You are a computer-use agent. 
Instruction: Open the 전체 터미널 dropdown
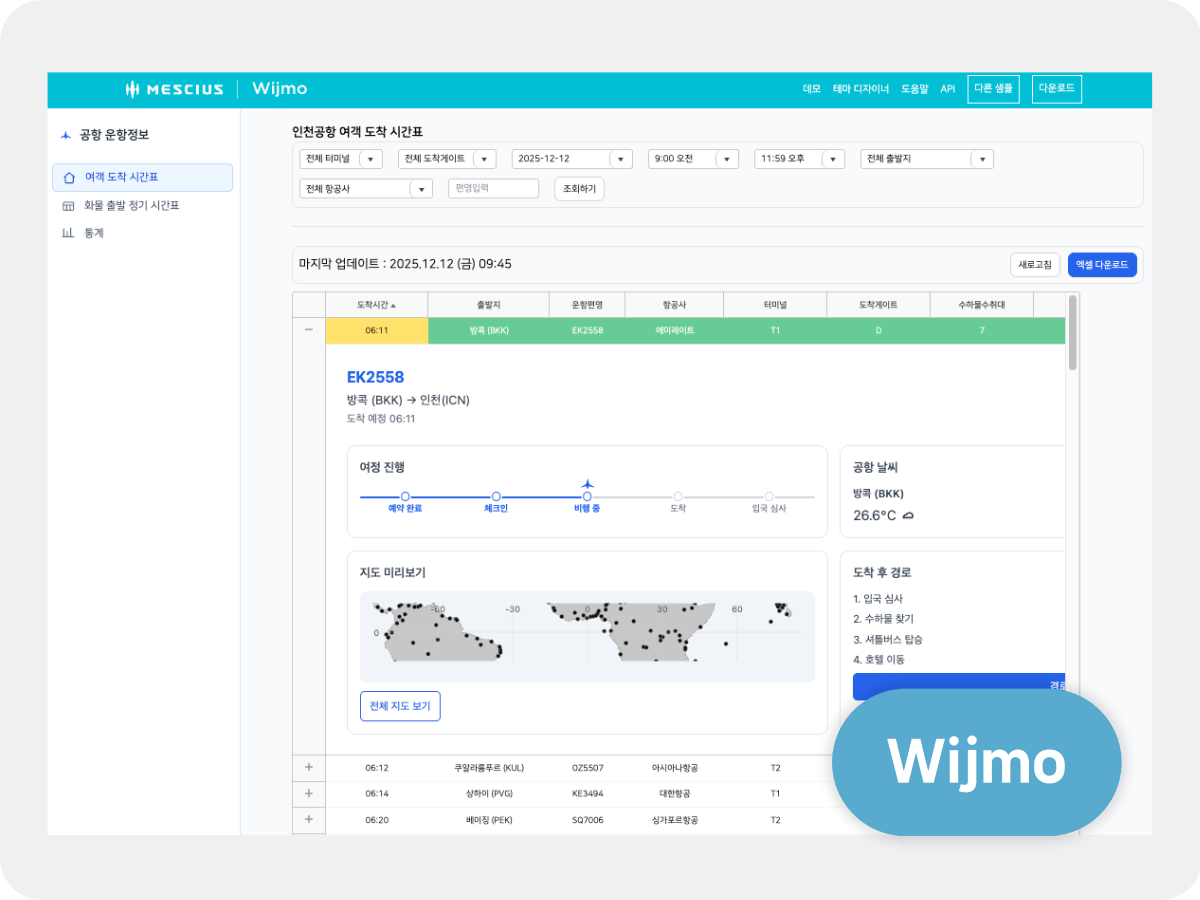pyautogui.click(x=371, y=159)
